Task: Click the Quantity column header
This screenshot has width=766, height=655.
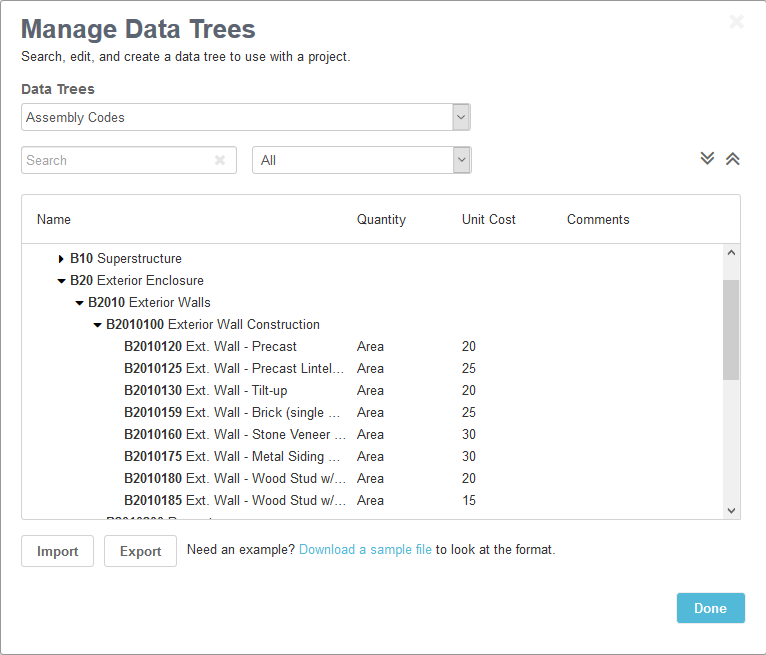Action: pos(381,219)
